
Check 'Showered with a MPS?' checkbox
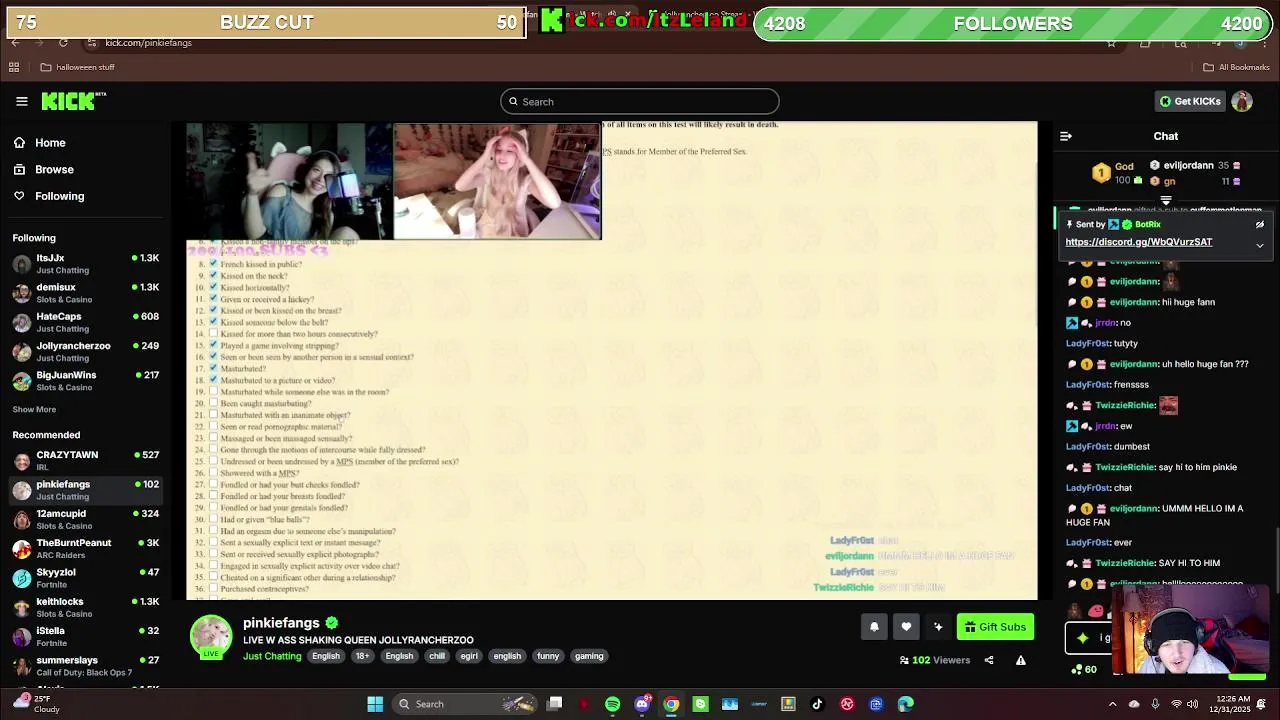[x=213, y=473]
